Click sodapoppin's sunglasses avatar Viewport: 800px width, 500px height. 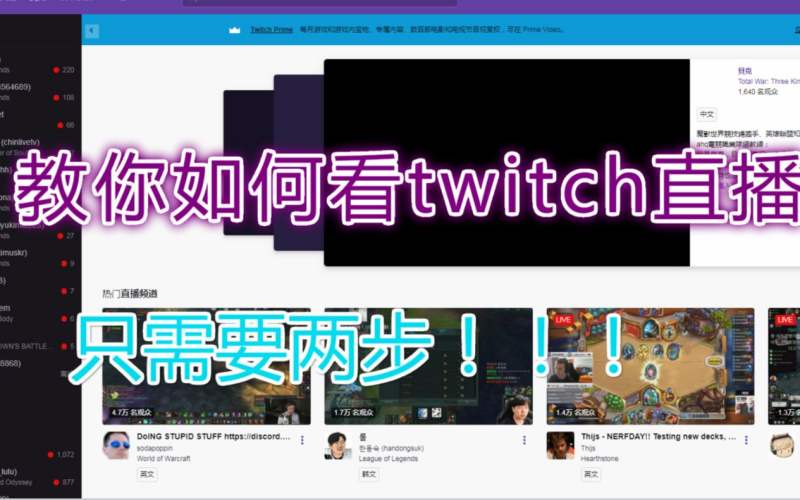click(116, 445)
